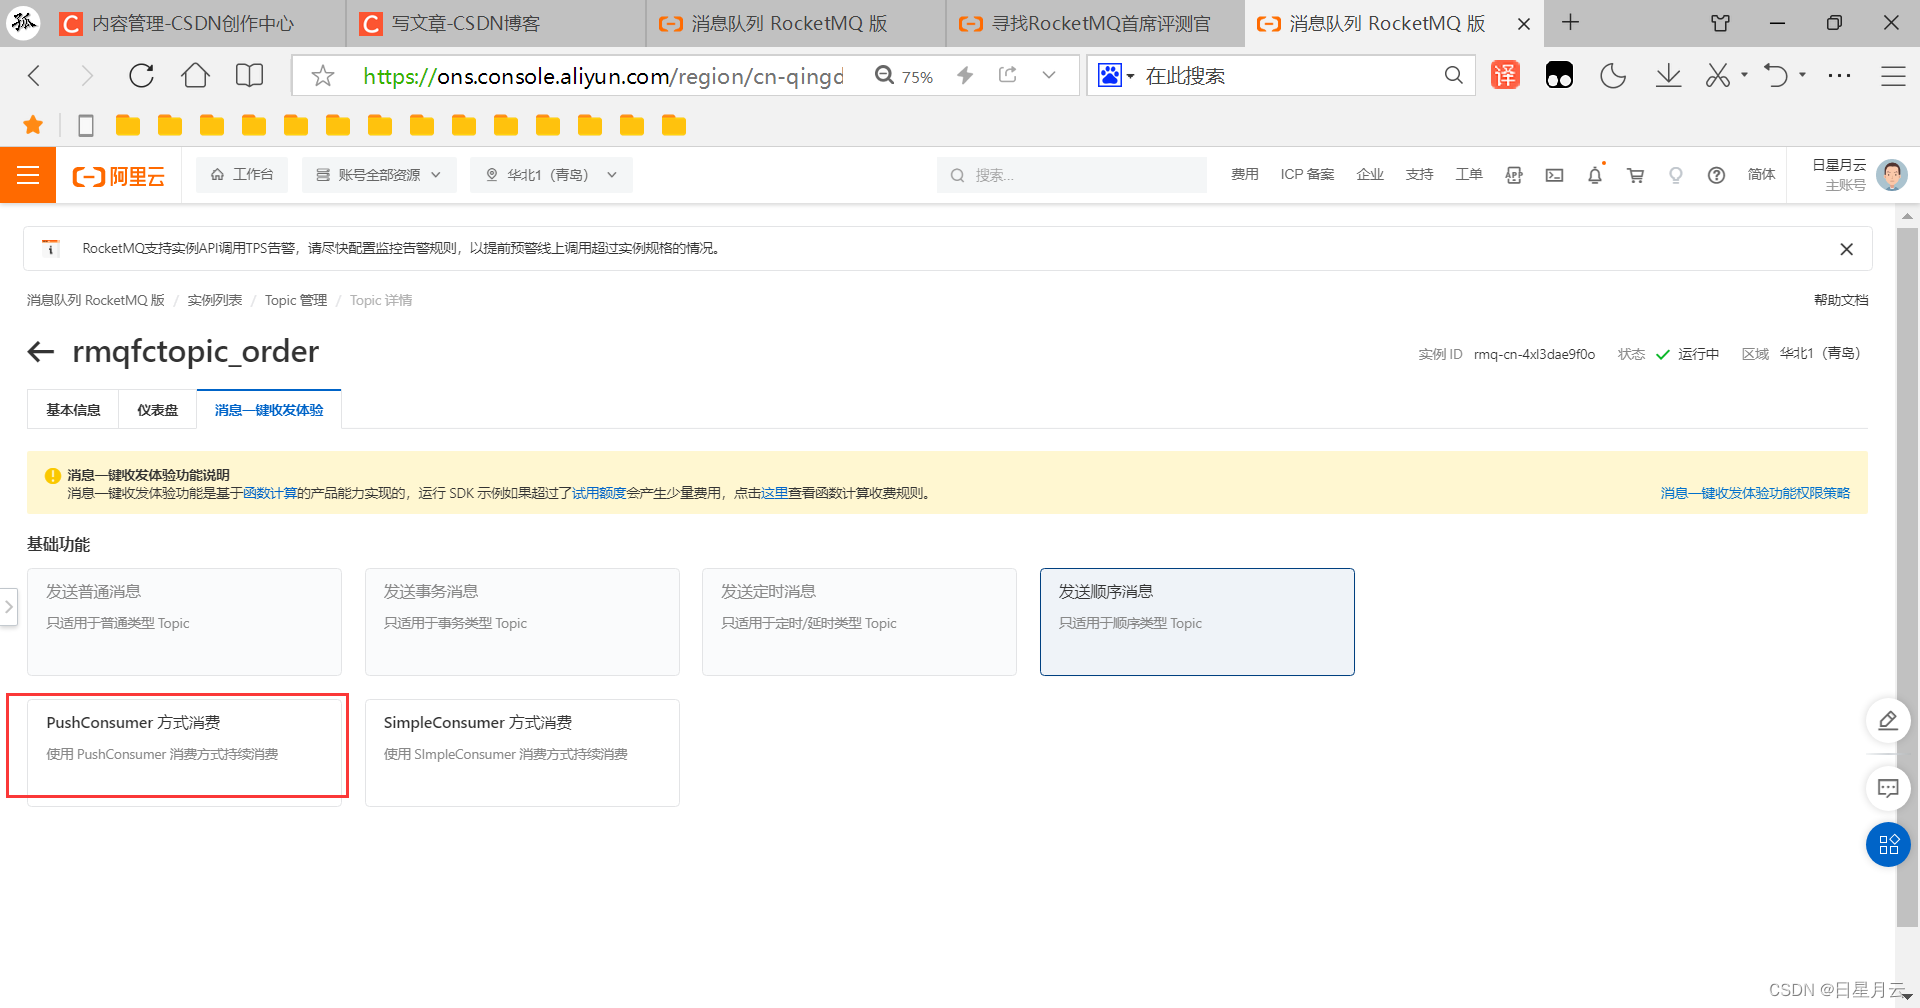This screenshot has width=1920, height=1008.
Task: Select the 发送顺序消息 card
Action: coord(1197,622)
